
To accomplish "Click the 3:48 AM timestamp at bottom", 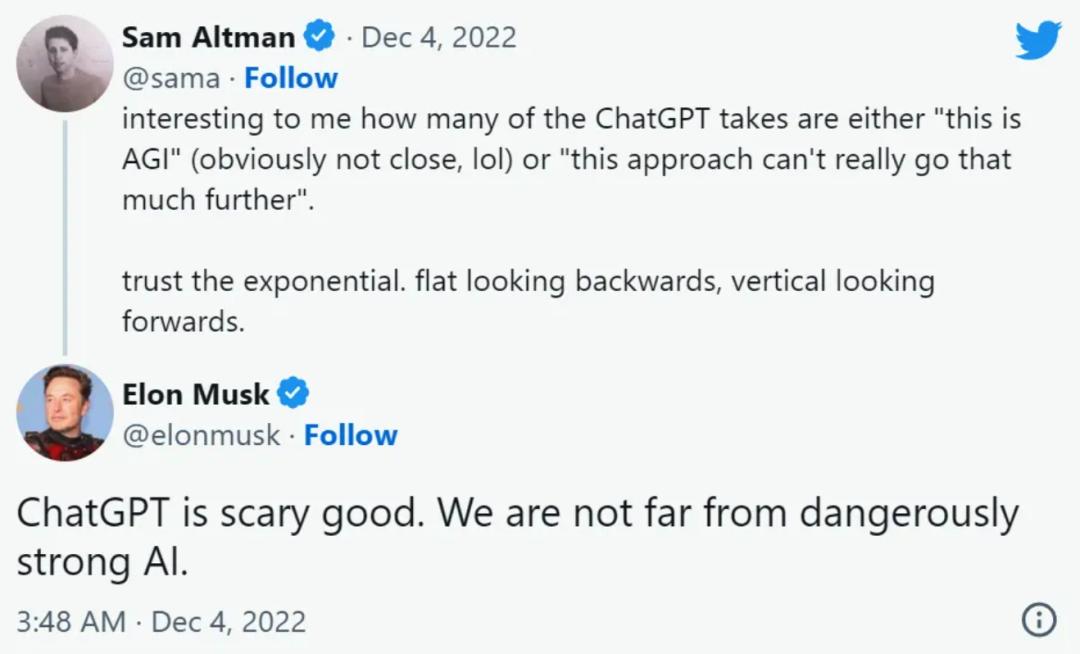I will pos(71,621).
